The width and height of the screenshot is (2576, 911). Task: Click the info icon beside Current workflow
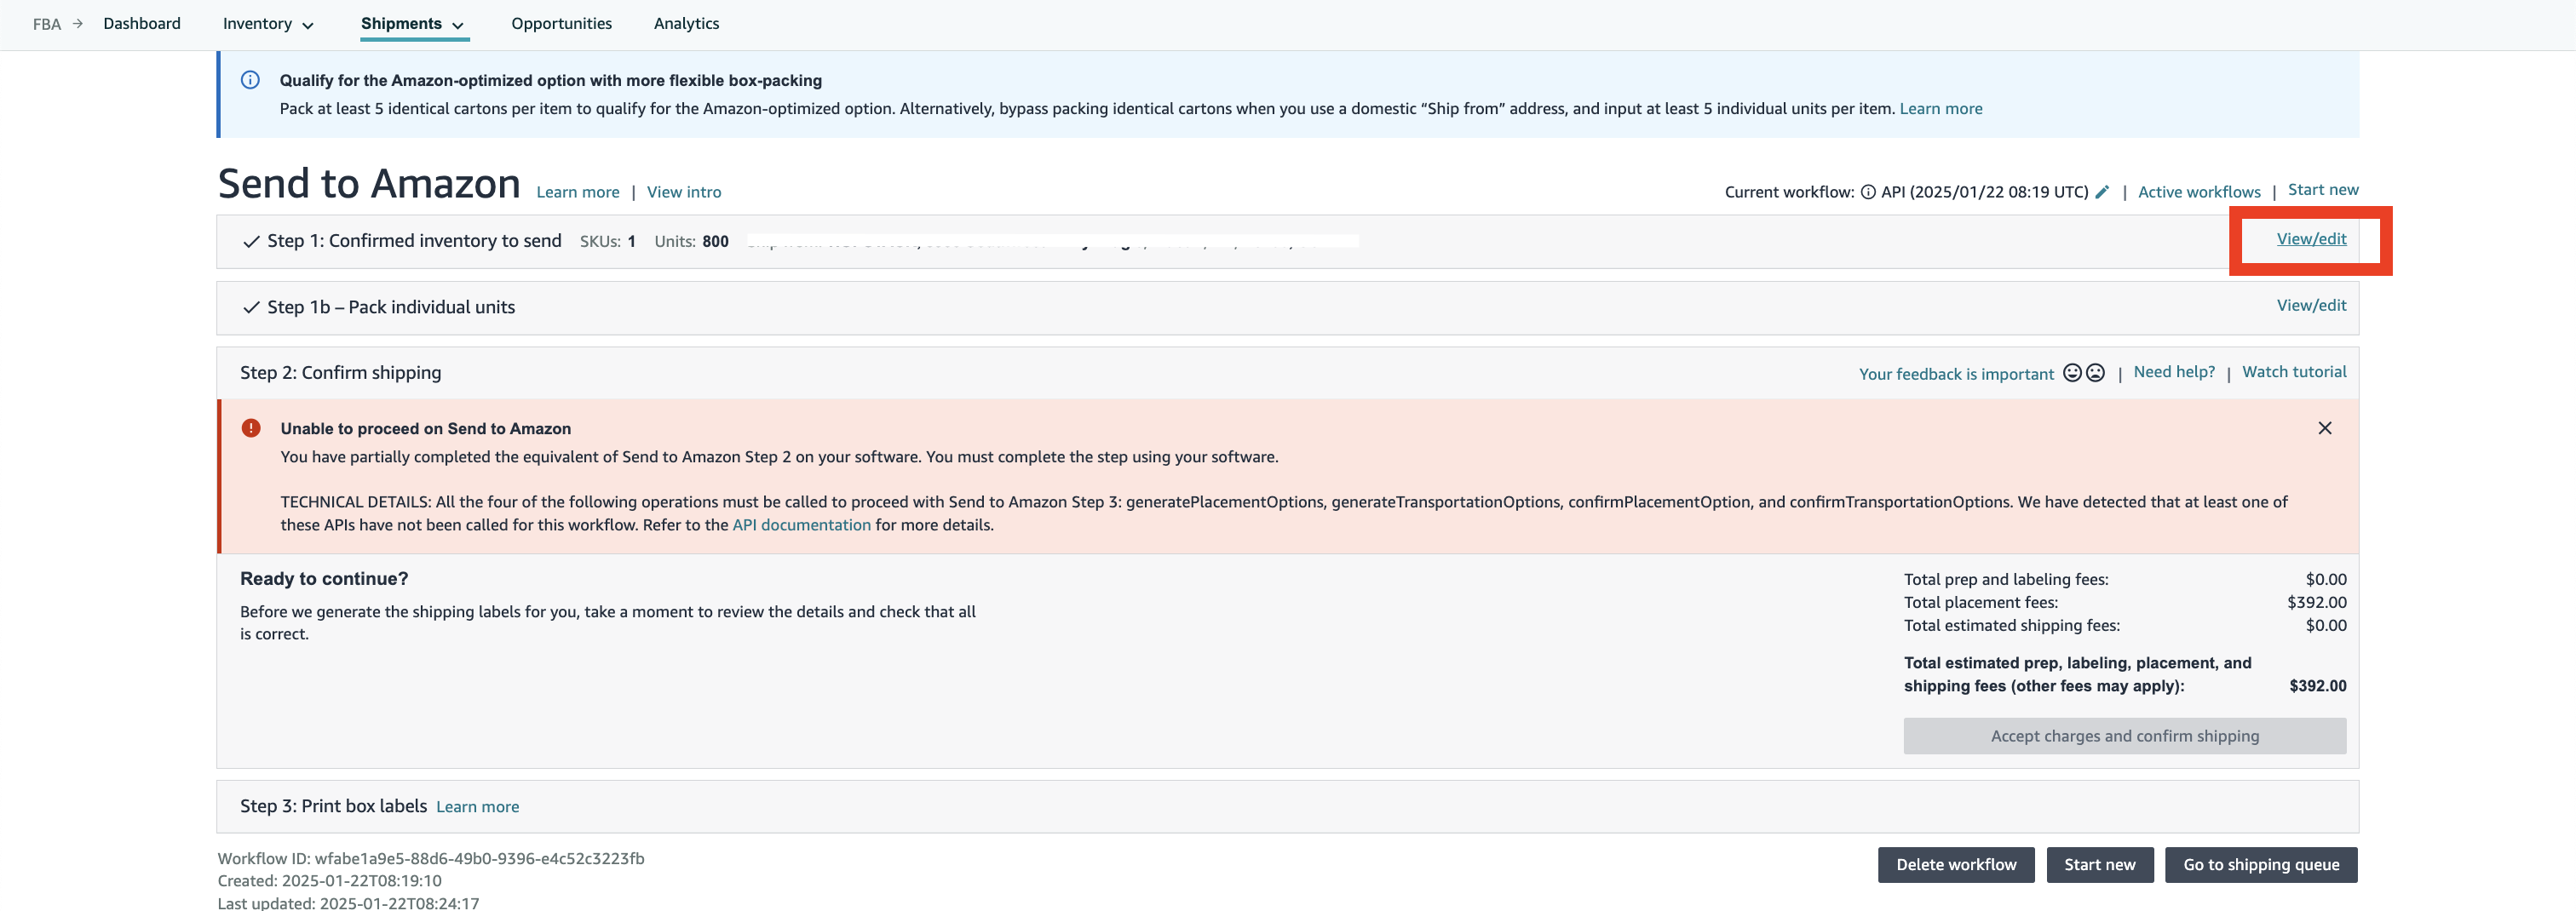(x=1867, y=192)
